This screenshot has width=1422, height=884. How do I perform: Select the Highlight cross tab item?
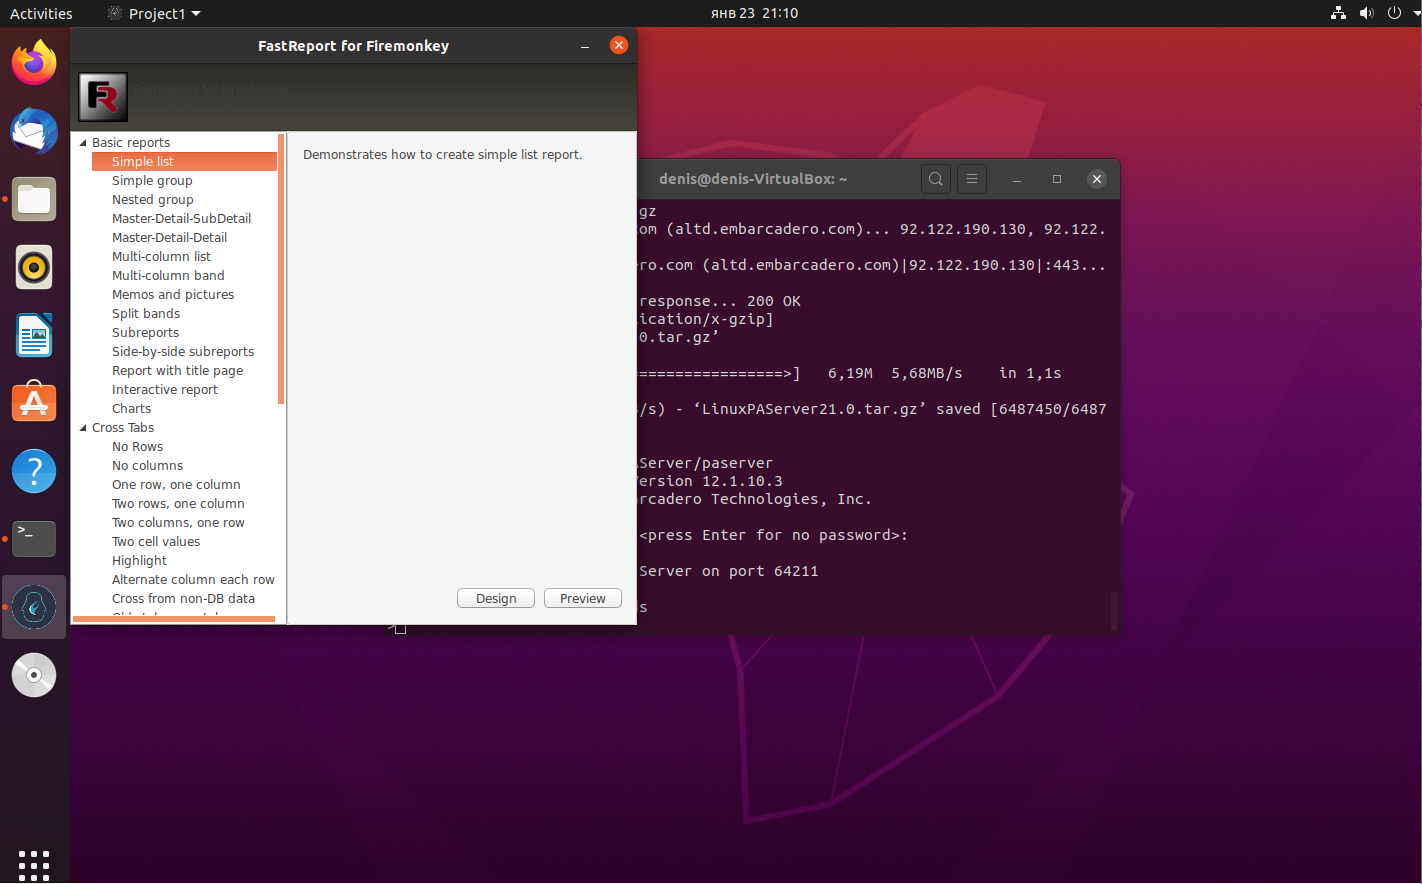click(x=139, y=561)
